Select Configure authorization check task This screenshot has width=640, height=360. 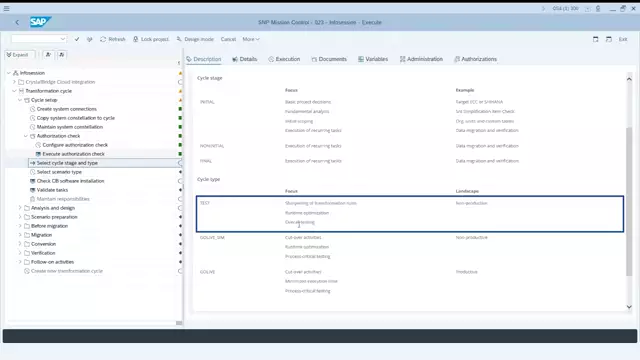(75, 145)
